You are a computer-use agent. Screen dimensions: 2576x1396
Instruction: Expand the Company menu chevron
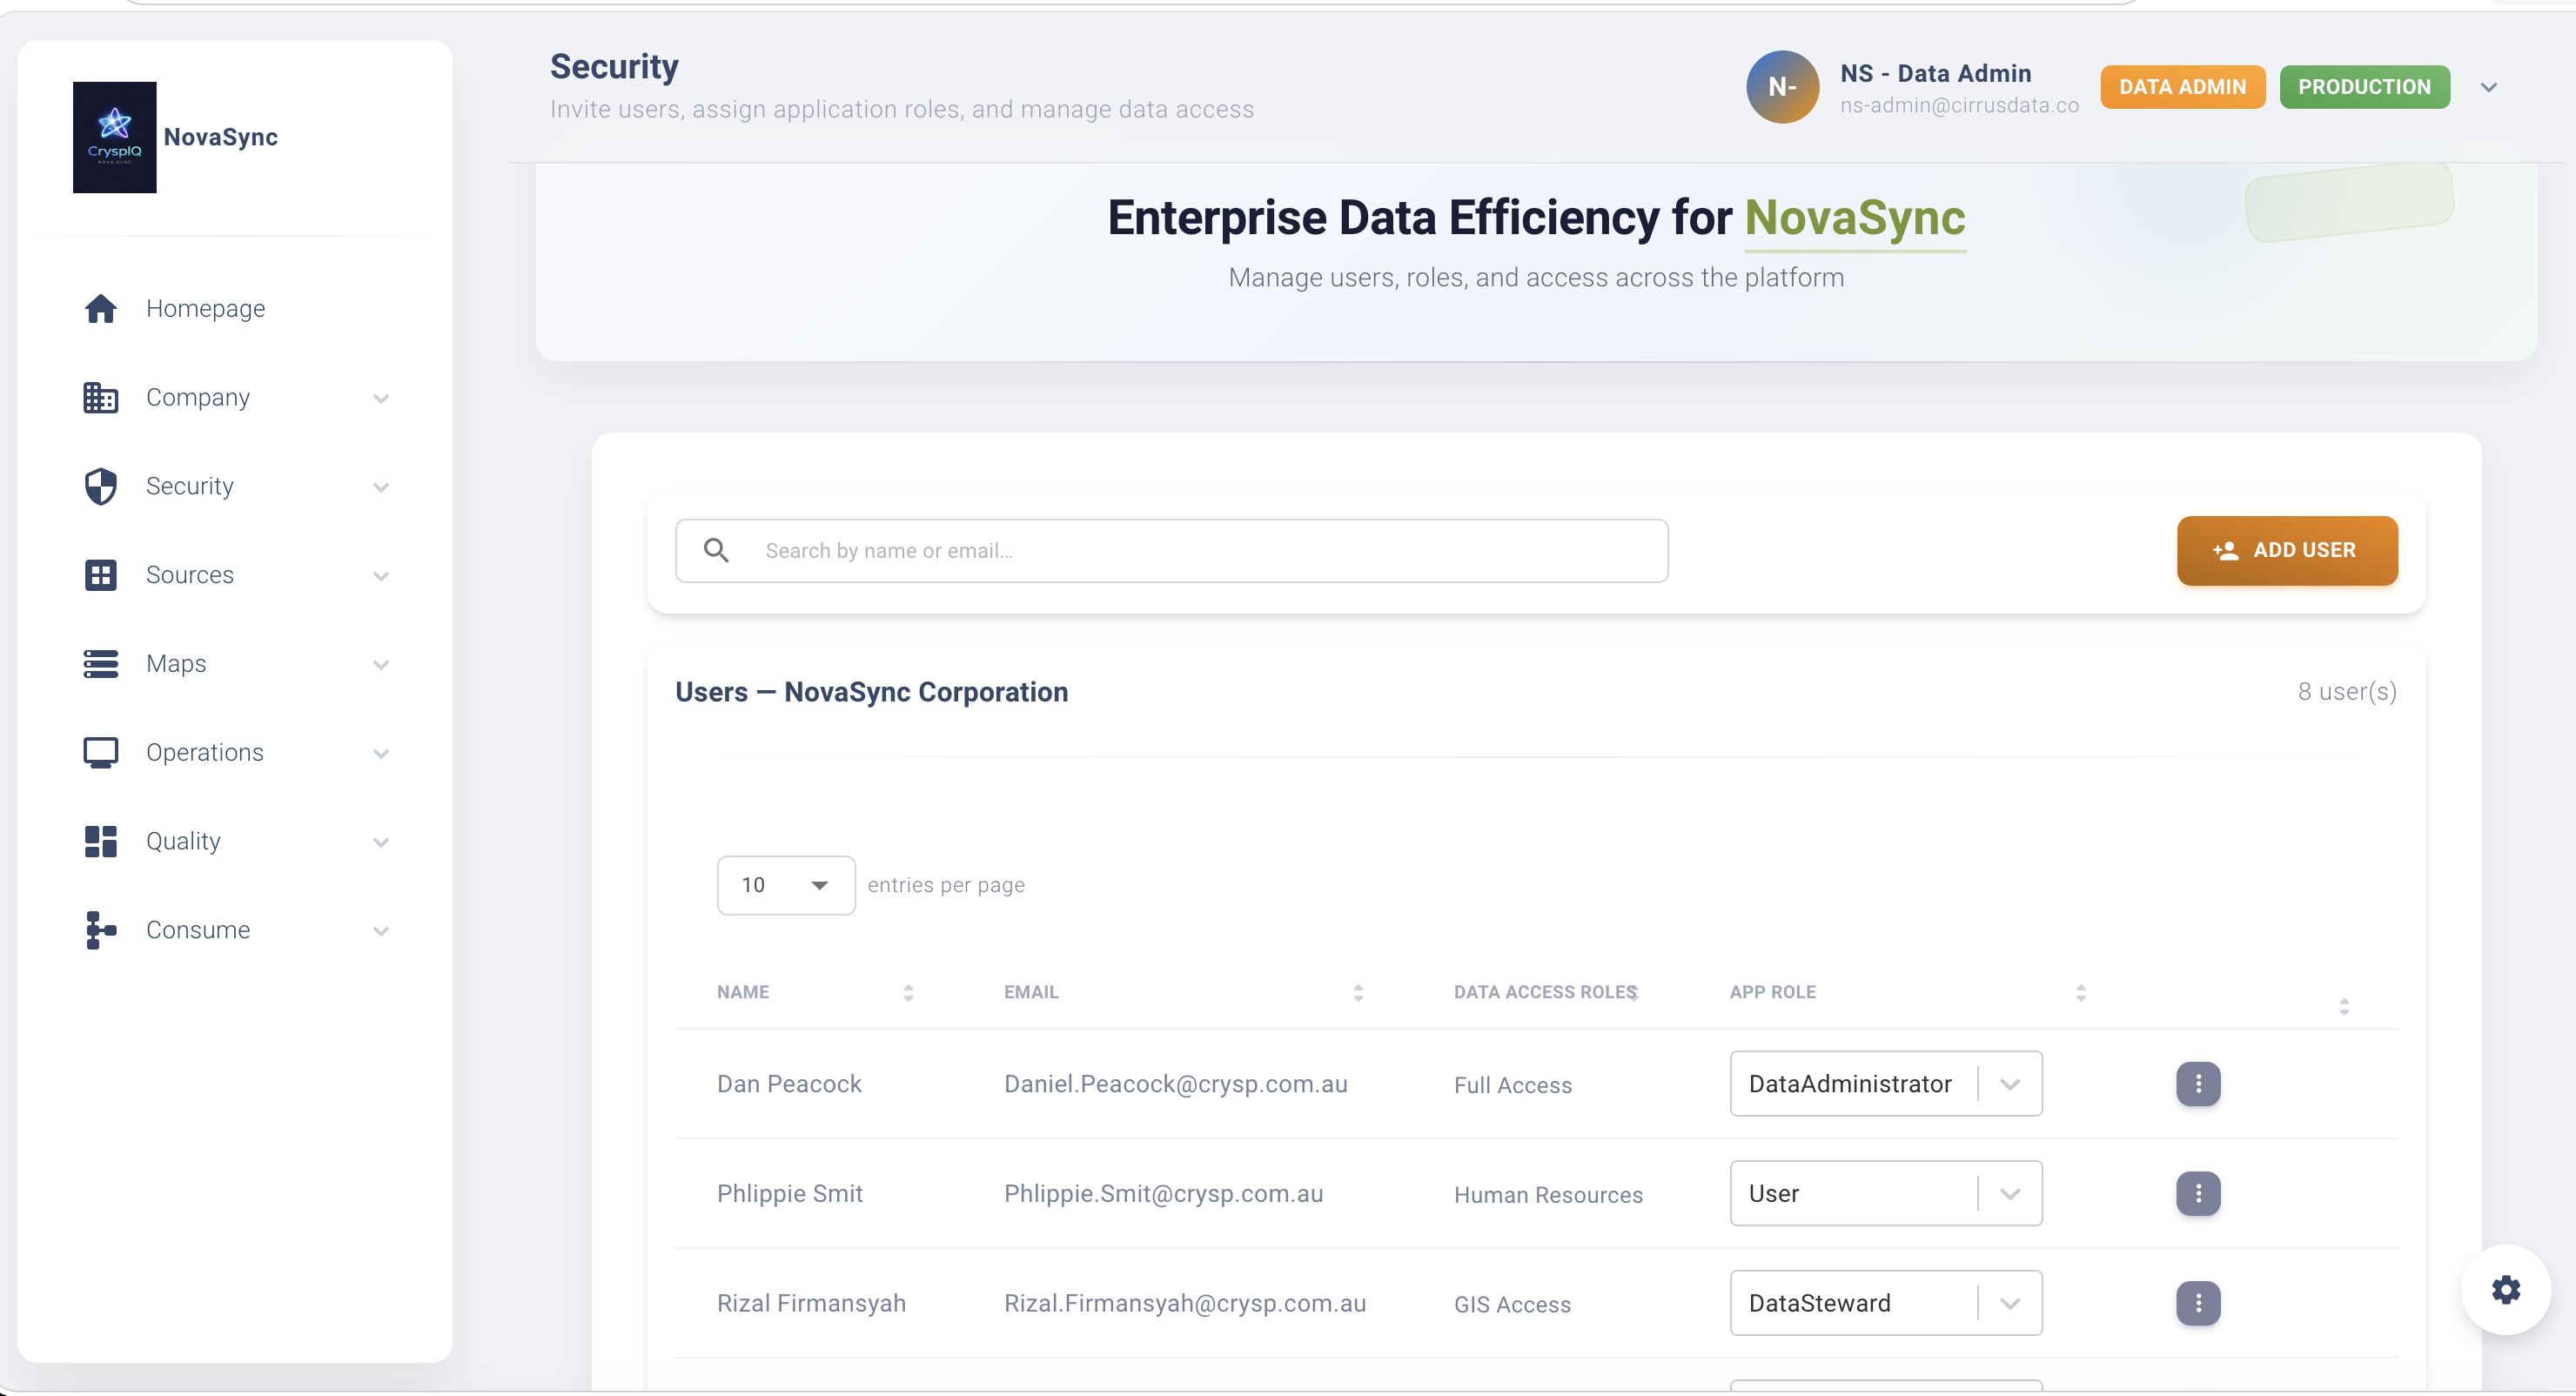(x=381, y=398)
